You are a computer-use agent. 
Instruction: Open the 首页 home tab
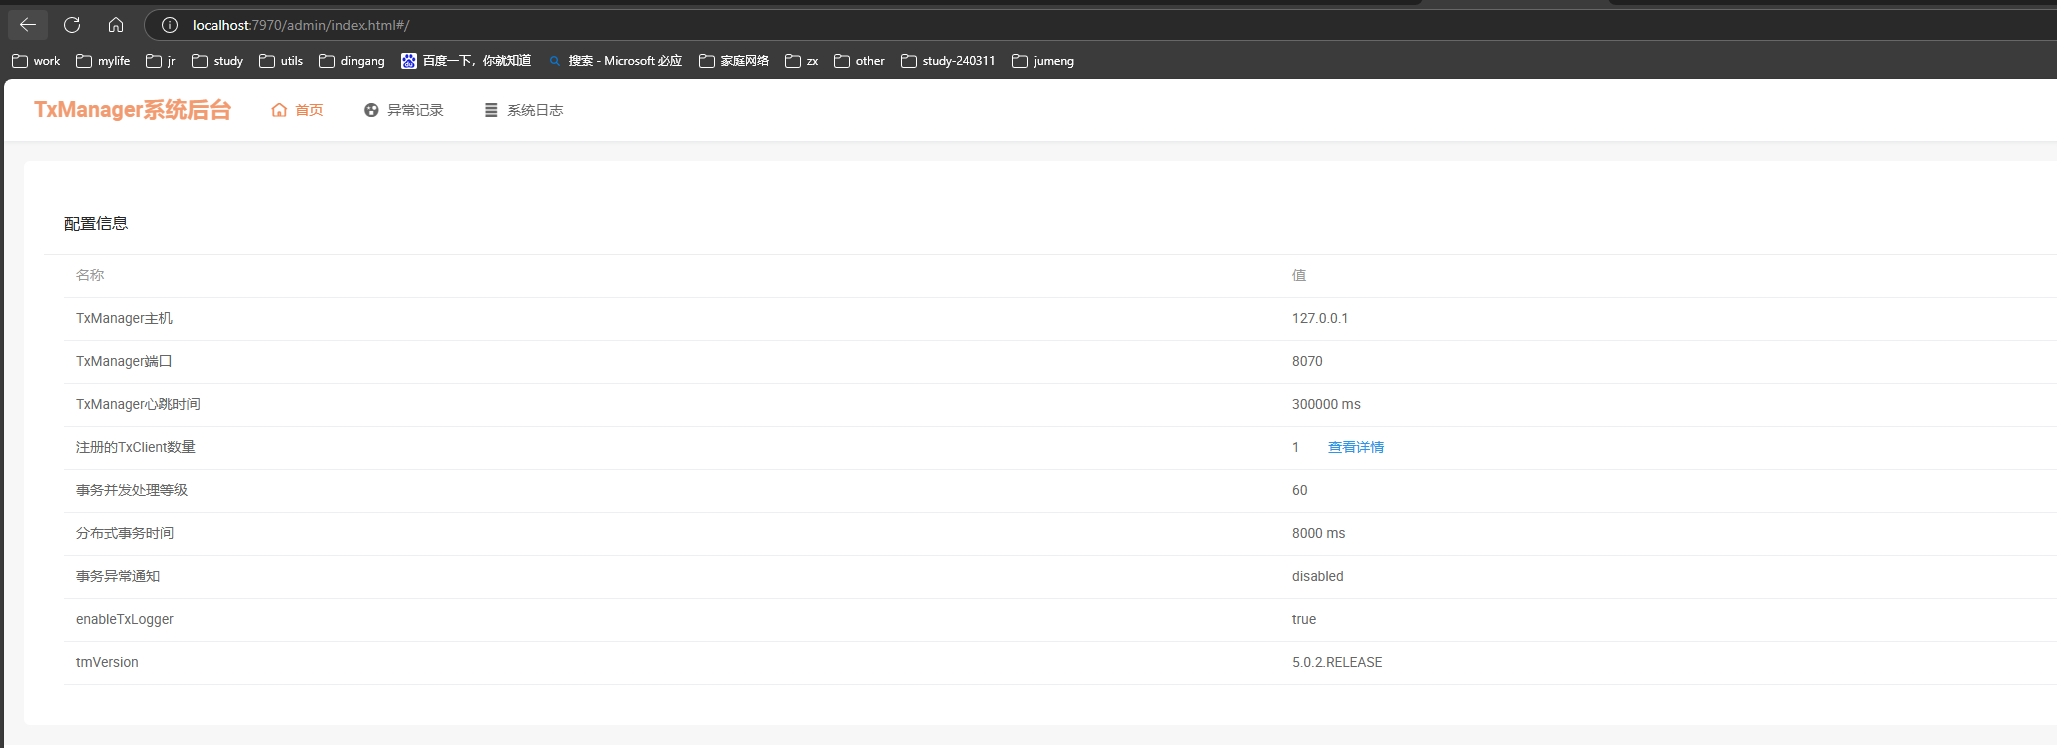point(297,110)
